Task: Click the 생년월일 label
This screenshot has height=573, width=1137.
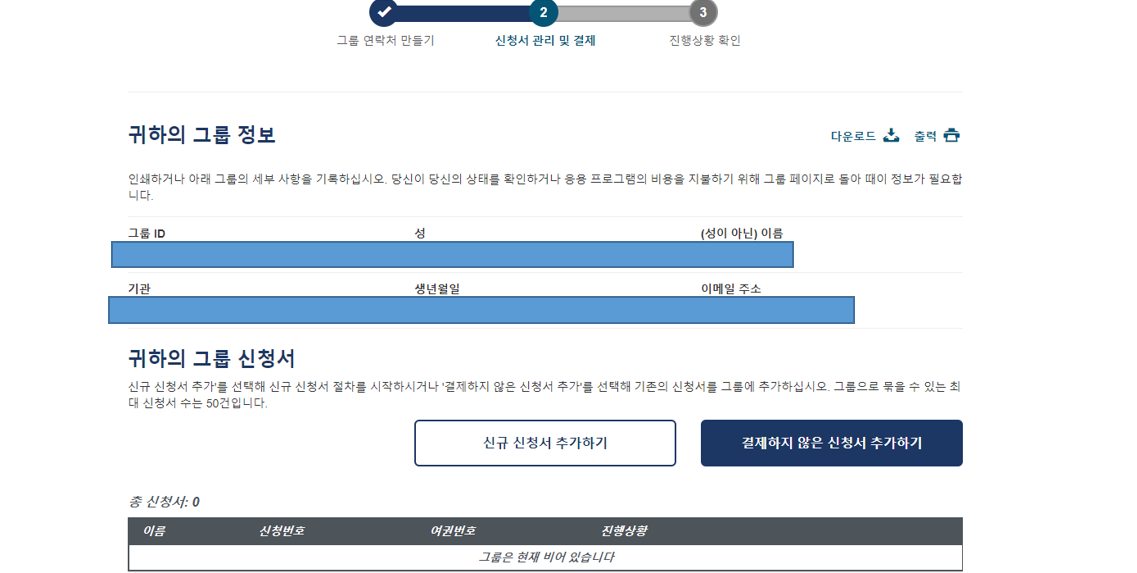Action: coord(437,289)
